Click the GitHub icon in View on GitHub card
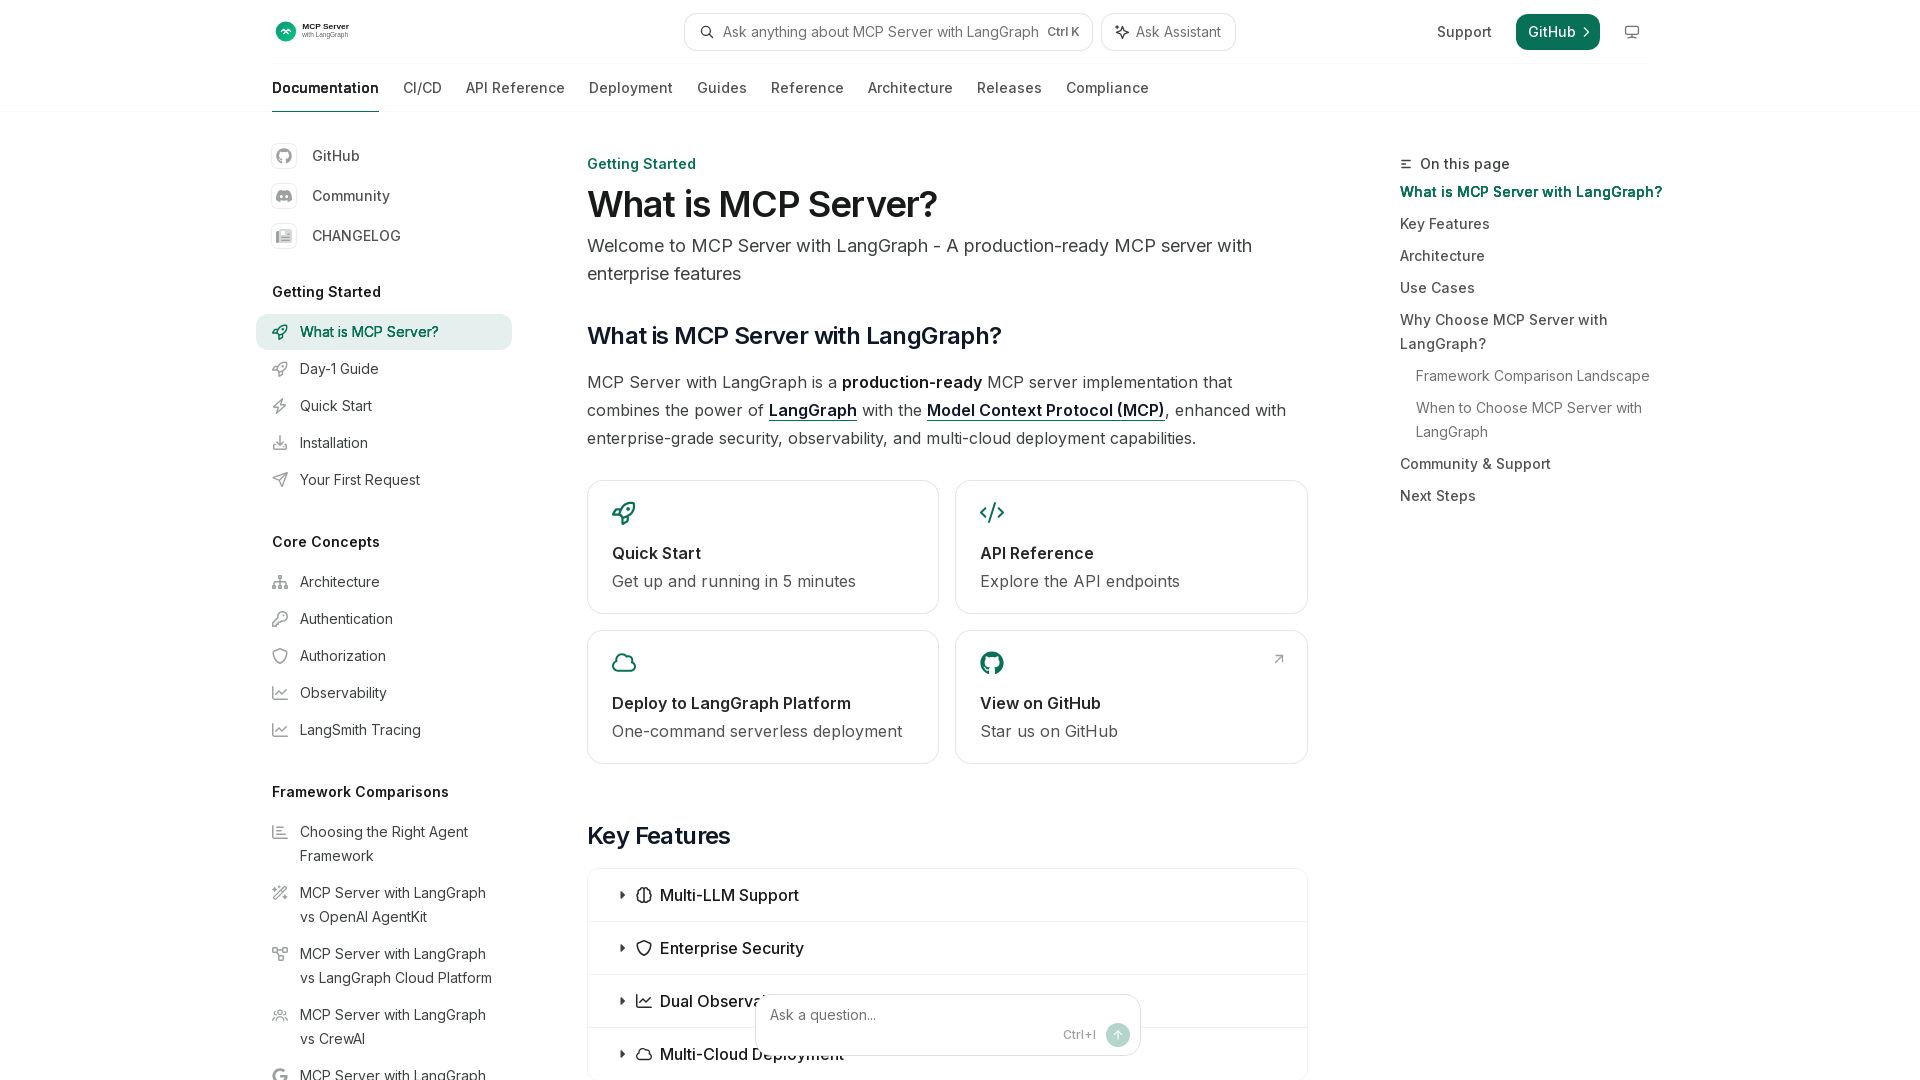The height and width of the screenshot is (1080, 1920). click(992, 663)
